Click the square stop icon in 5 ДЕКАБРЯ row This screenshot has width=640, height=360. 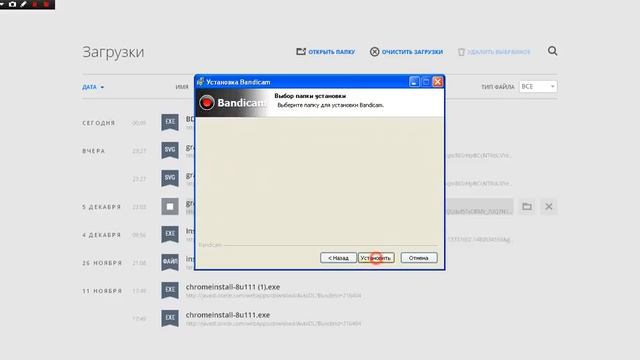170,207
